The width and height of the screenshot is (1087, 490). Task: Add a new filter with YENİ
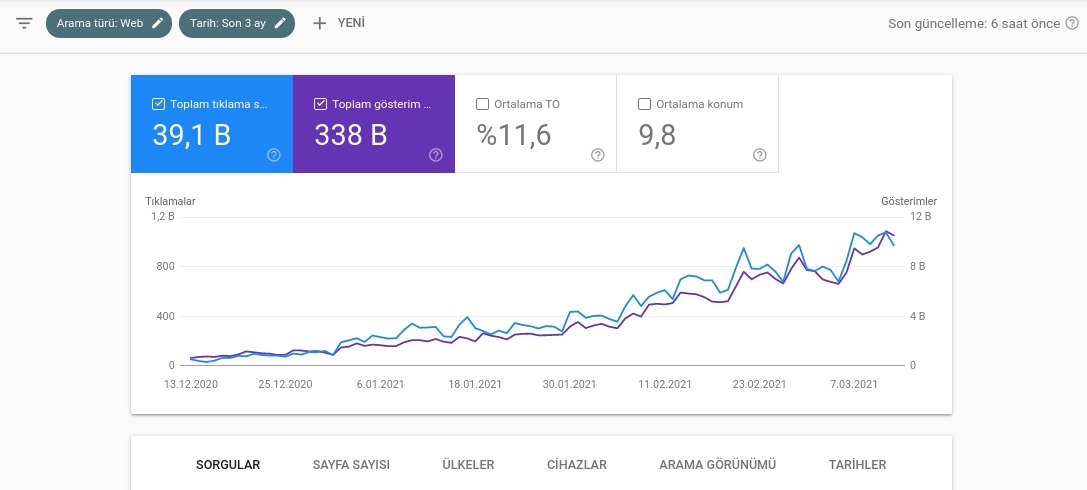click(339, 23)
